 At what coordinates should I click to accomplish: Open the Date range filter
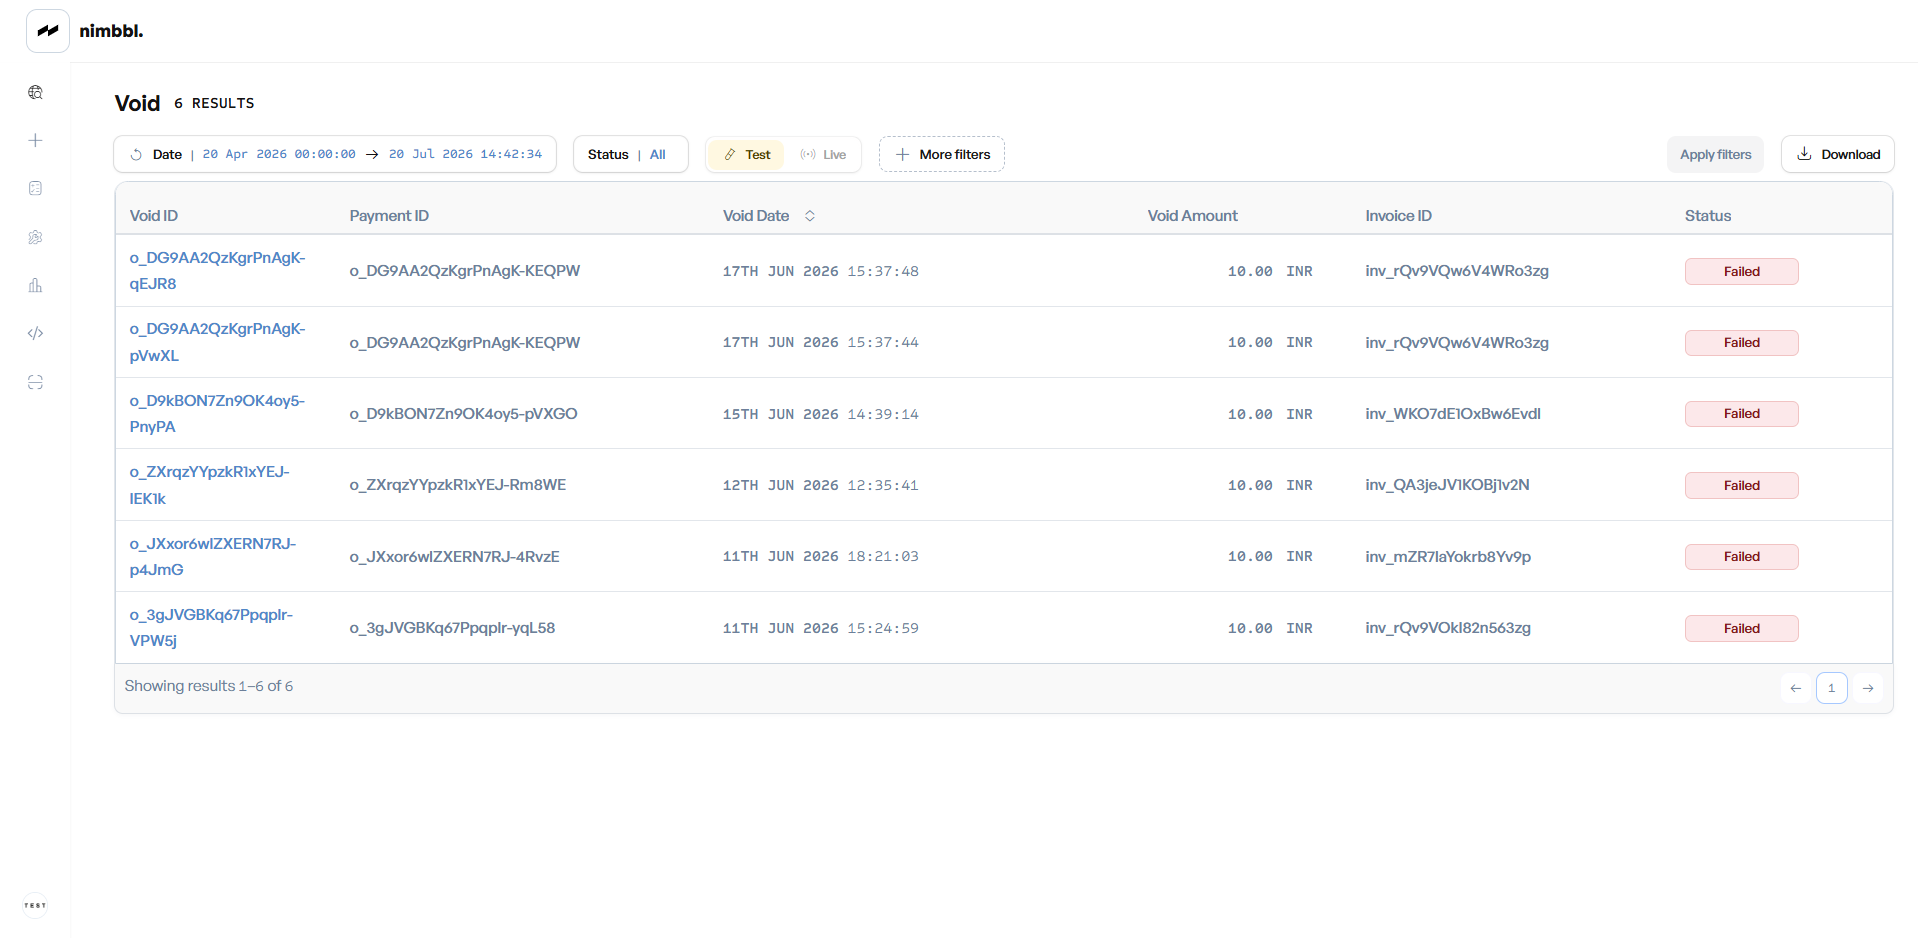pyautogui.click(x=335, y=155)
